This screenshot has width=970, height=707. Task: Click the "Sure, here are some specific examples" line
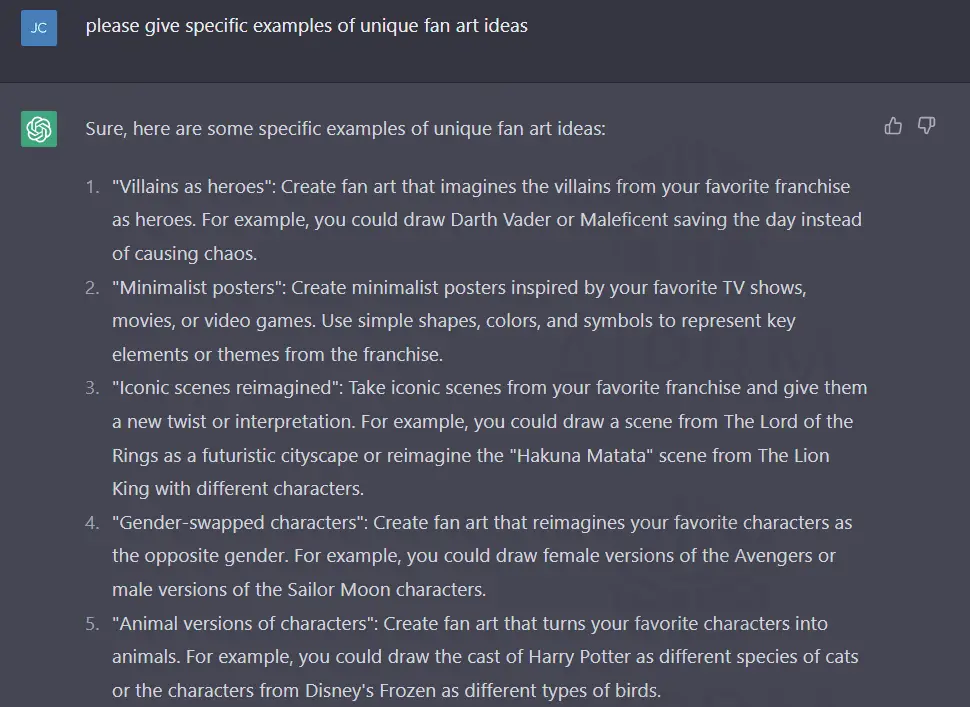point(345,129)
